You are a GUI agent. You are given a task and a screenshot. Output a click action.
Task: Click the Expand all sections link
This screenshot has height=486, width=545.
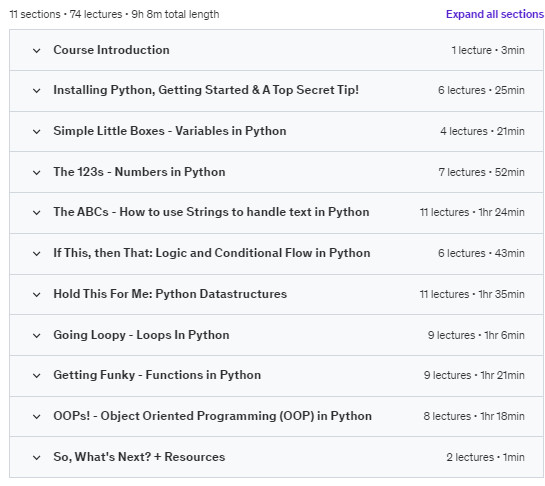(495, 14)
